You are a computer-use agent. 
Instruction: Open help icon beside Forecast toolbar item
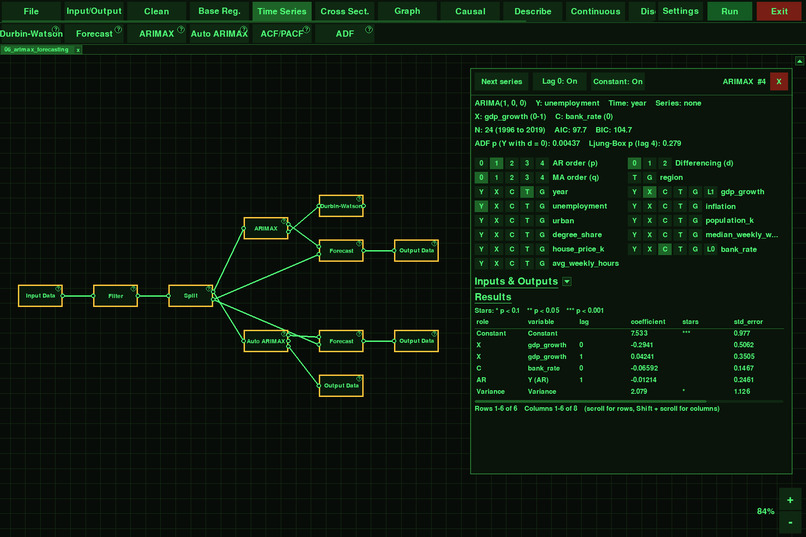pyautogui.click(x=118, y=29)
